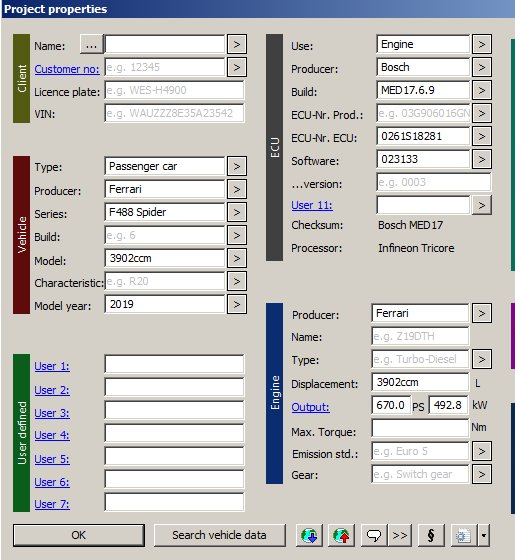Open the > list for User 11
The height and width of the screenshot is (560, 515).
coord(481,205)
